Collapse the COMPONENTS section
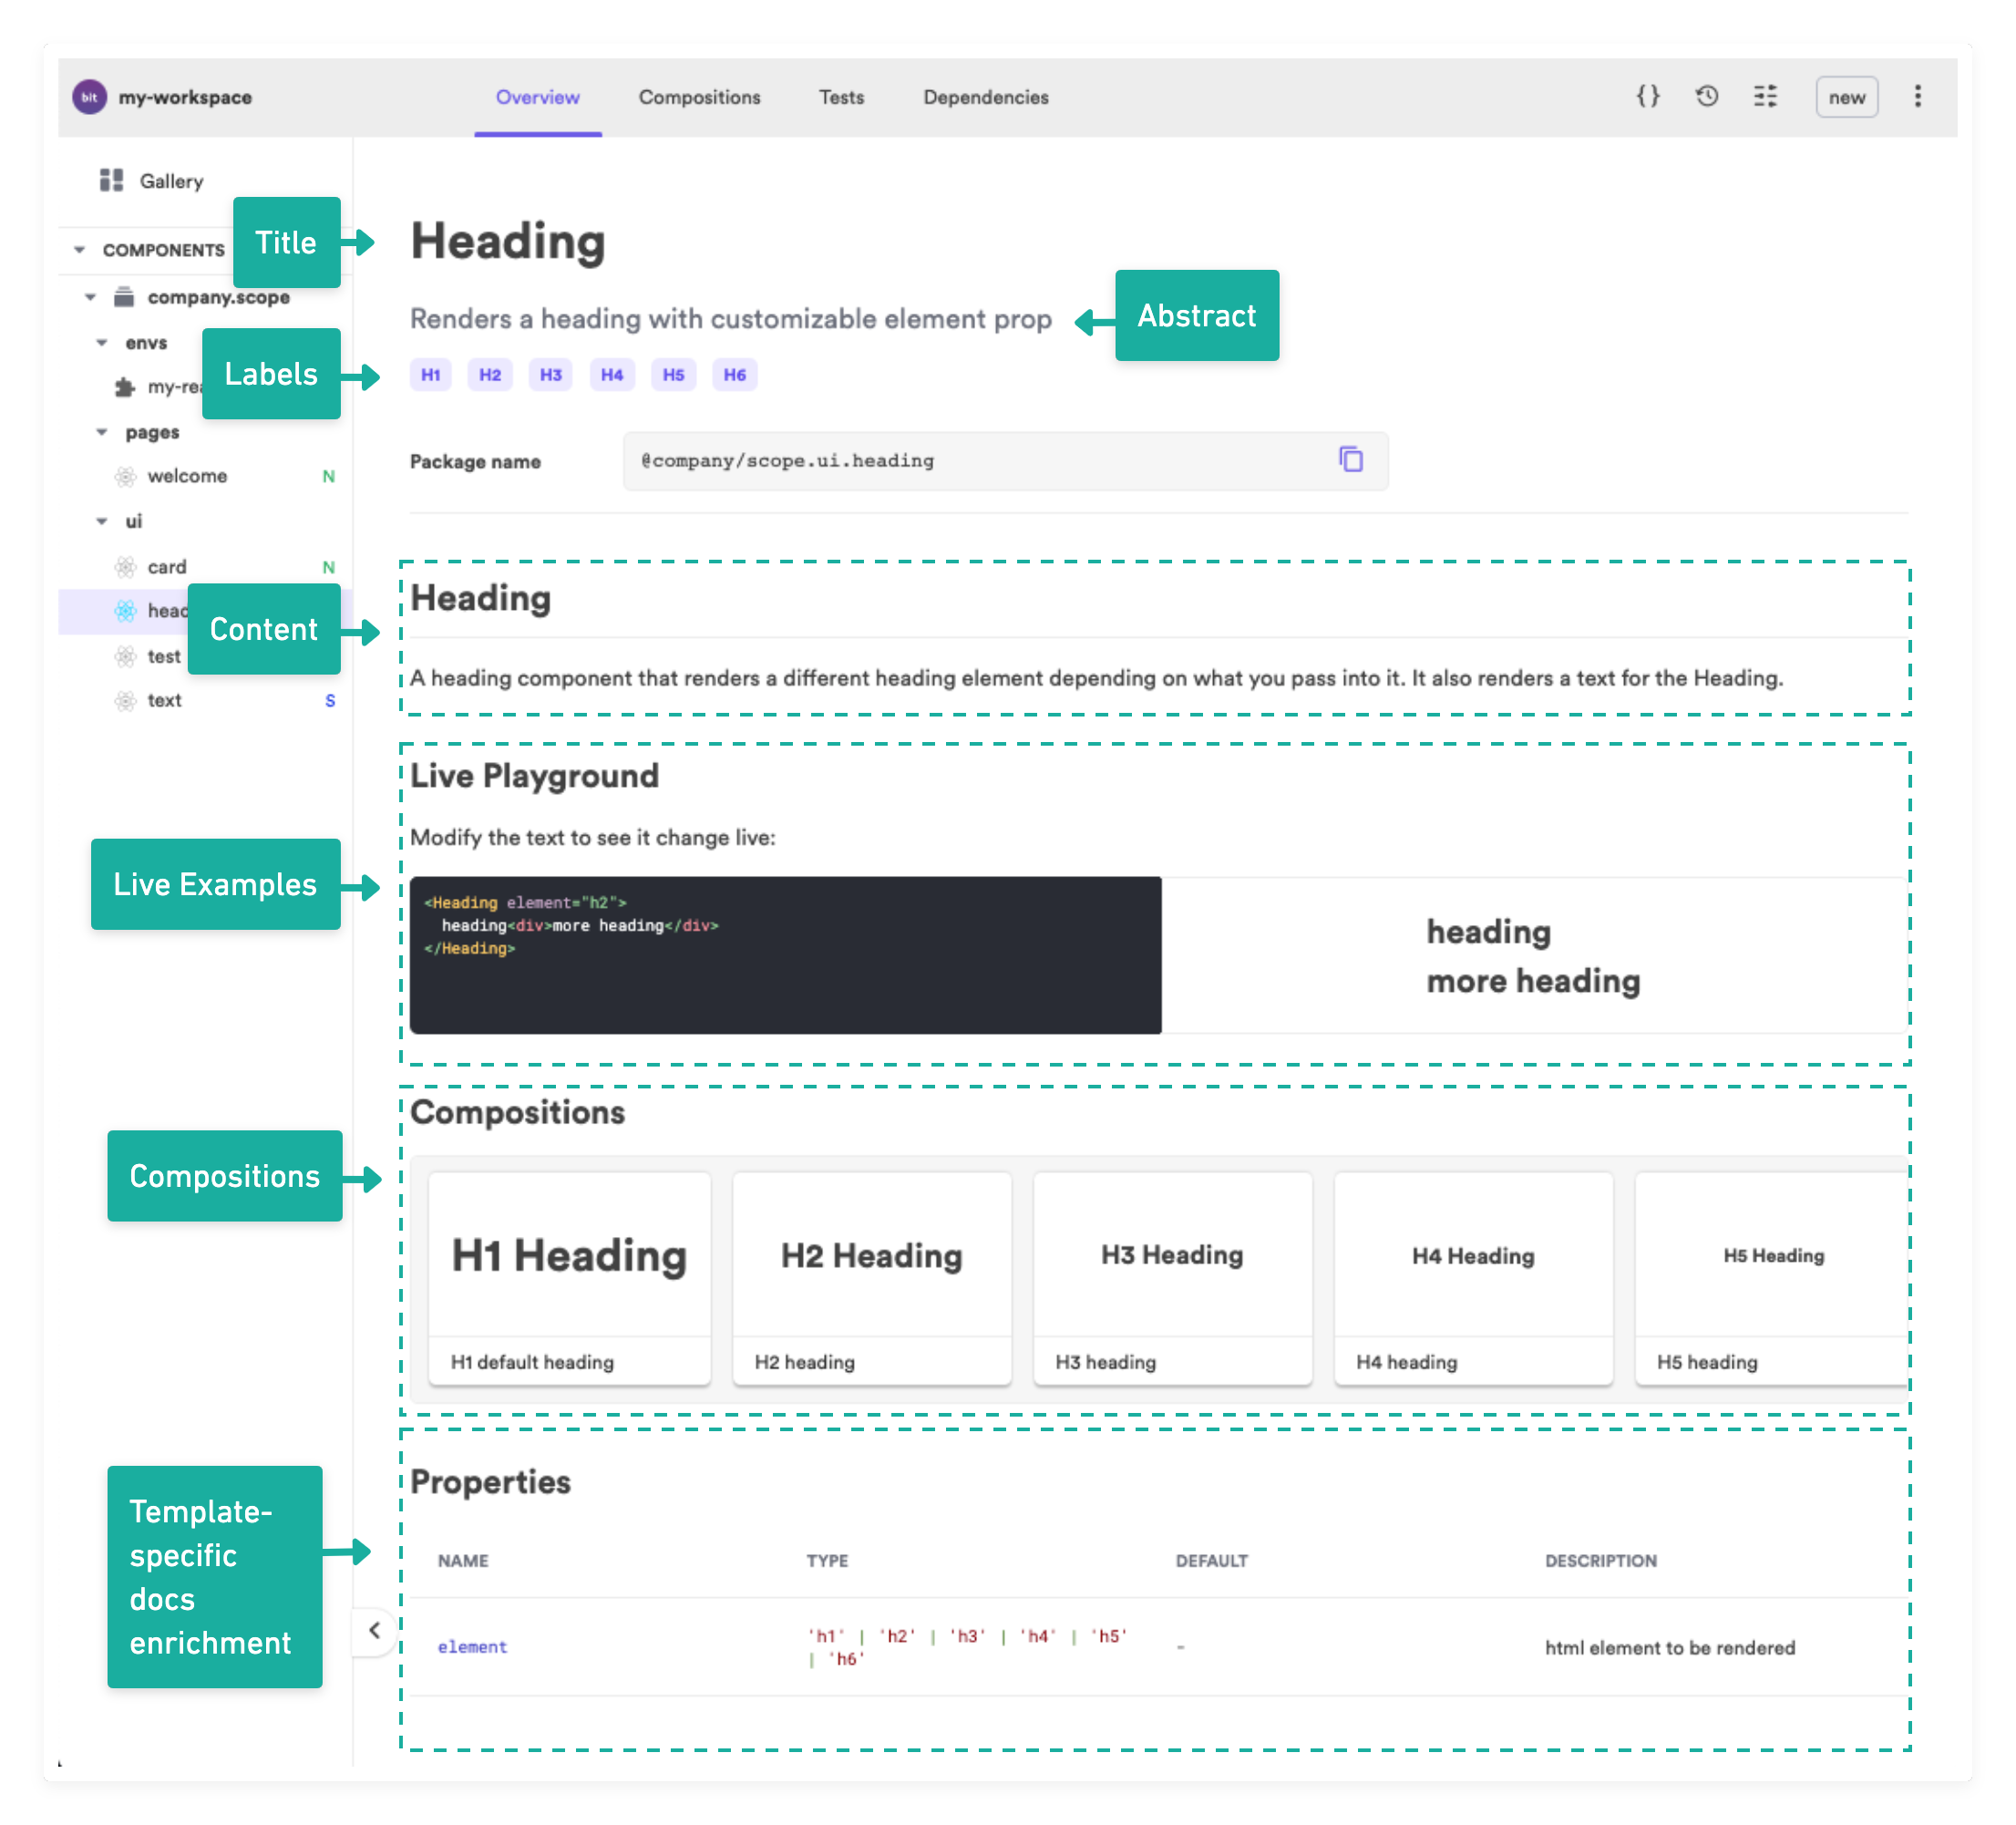Image resolution: width=2016 pixels, height=1825 pixels. click(80, 250)
